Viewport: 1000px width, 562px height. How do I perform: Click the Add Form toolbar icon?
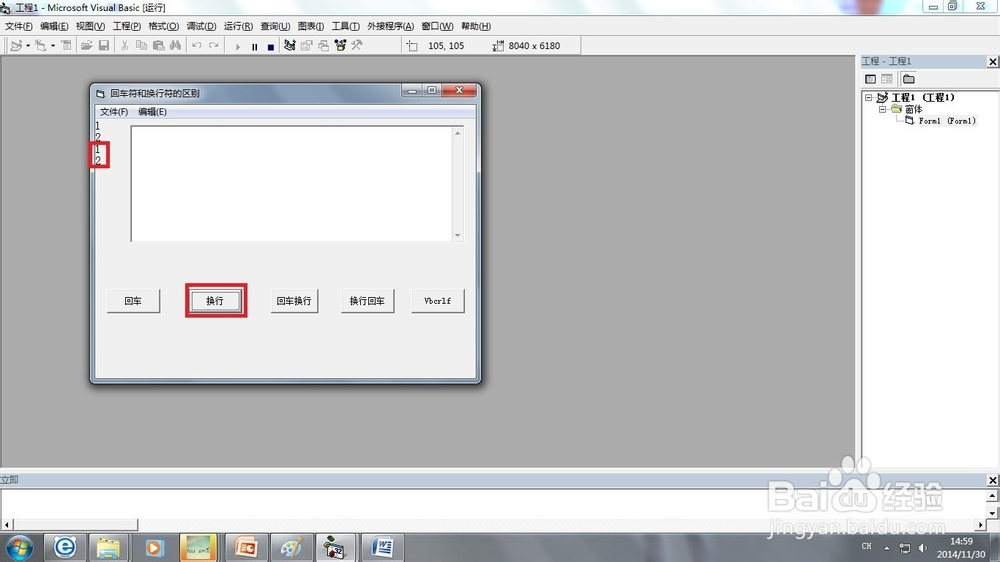(x=41, y=45)
